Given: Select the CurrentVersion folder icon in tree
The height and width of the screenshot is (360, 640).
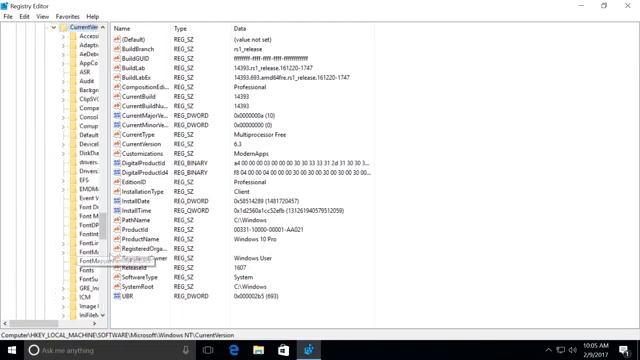Looking at the screenshot, I should [x=64, y=27].
